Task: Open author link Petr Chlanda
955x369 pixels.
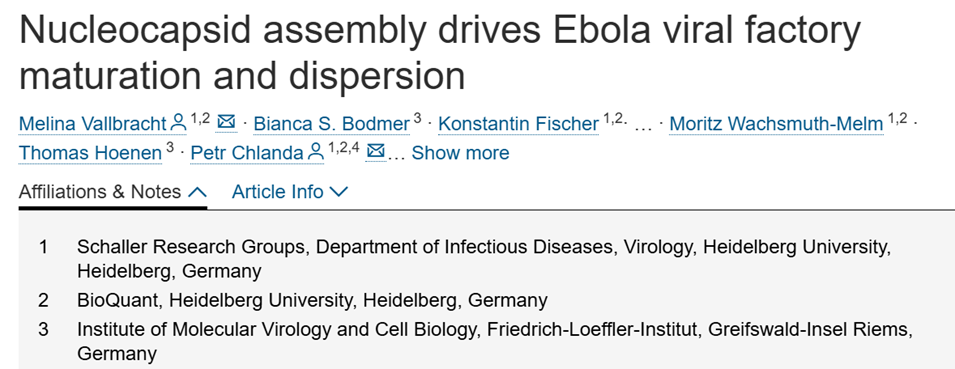Action: click(247, 153)
